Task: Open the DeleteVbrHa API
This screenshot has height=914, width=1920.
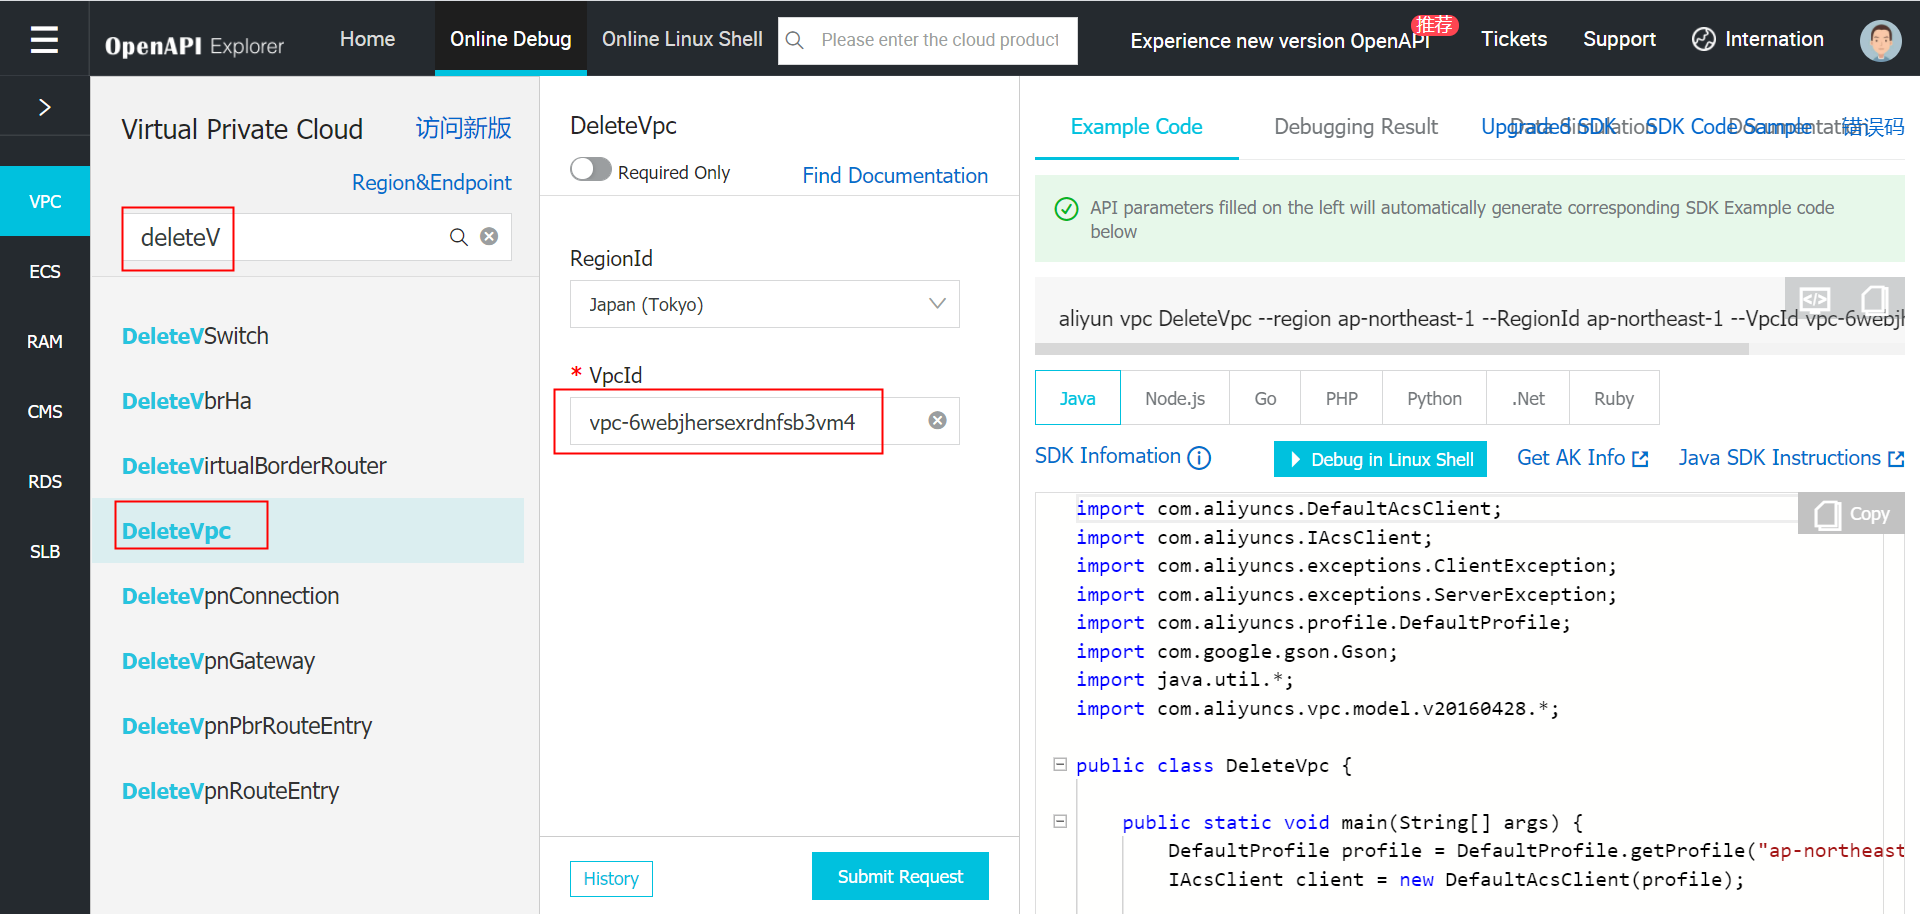Action: tap(187, 401)
